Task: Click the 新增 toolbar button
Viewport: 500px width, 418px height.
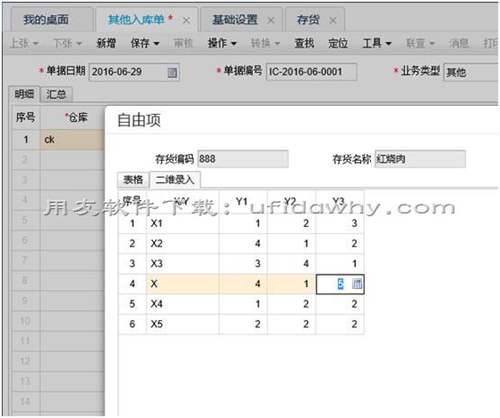Action: (x=106, y=43)
